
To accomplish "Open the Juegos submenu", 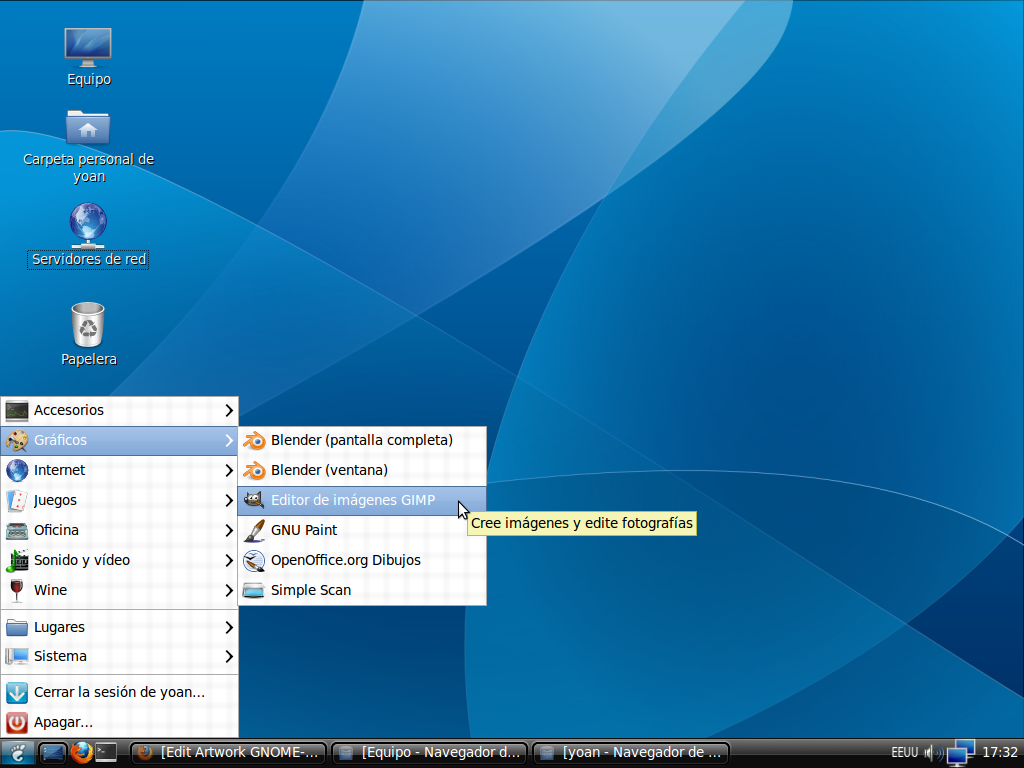I will 120,500.
